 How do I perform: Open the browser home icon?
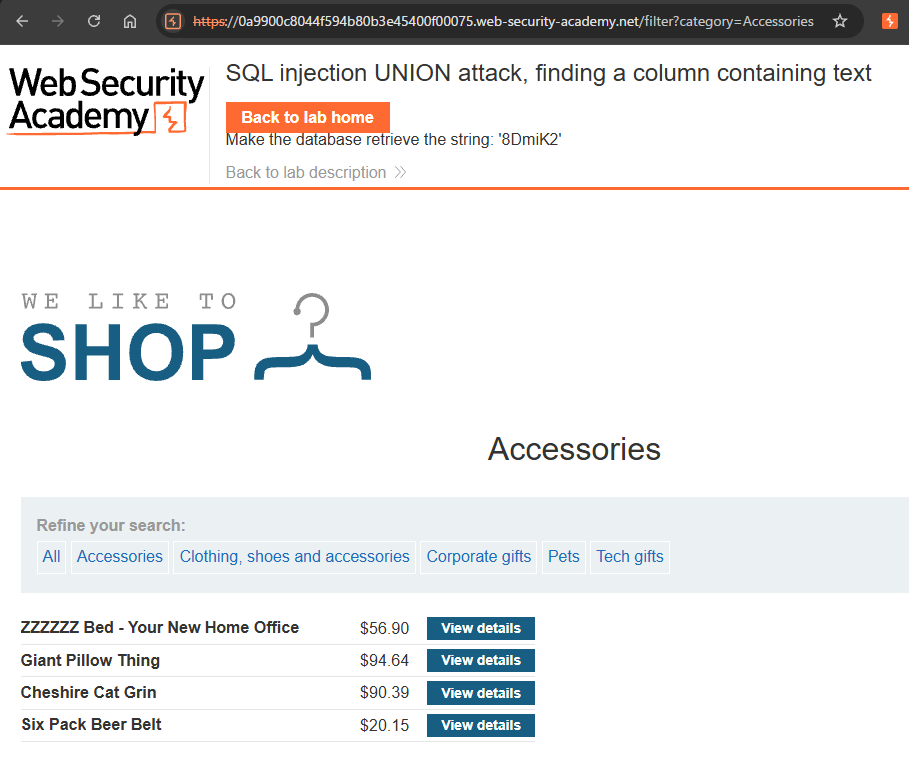(x=130, y=21)
